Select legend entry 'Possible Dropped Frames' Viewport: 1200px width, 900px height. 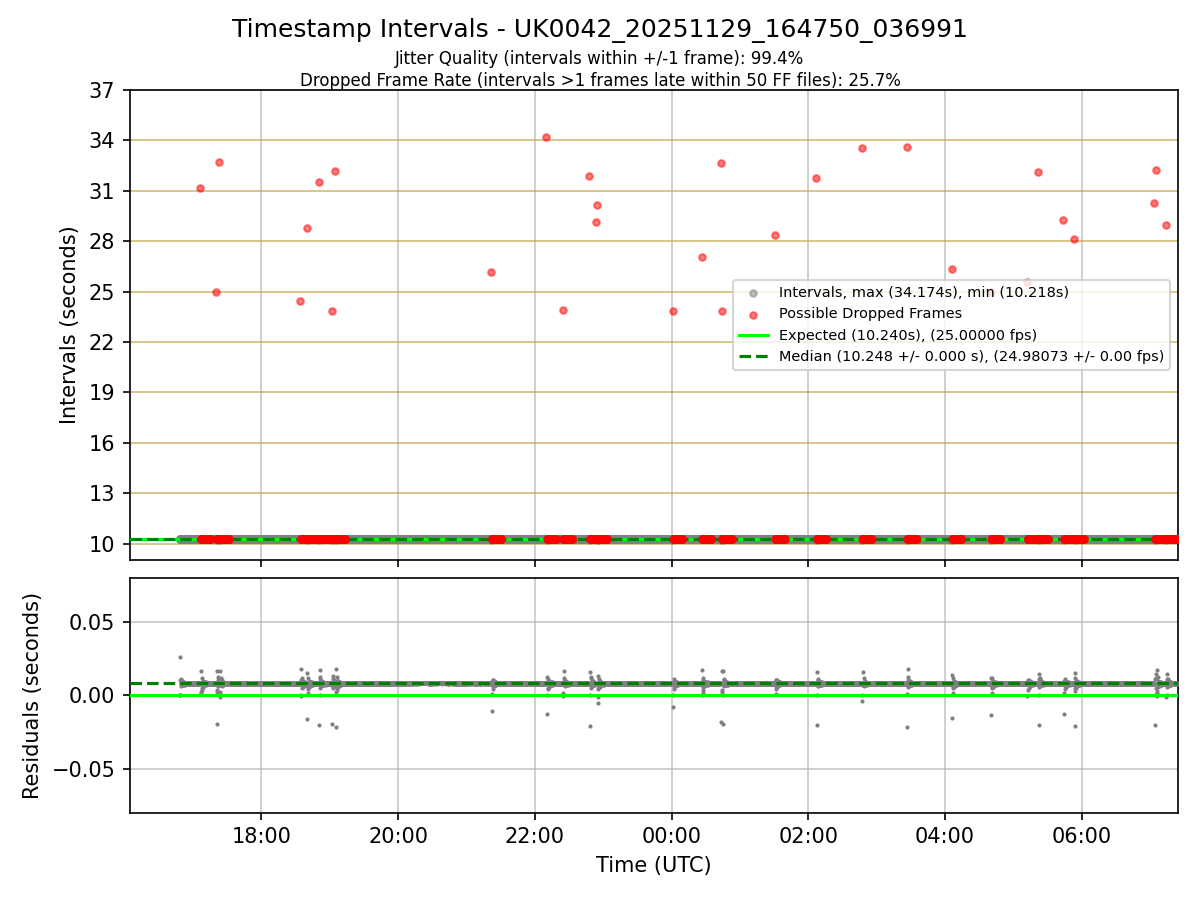(x=870, y=313)
